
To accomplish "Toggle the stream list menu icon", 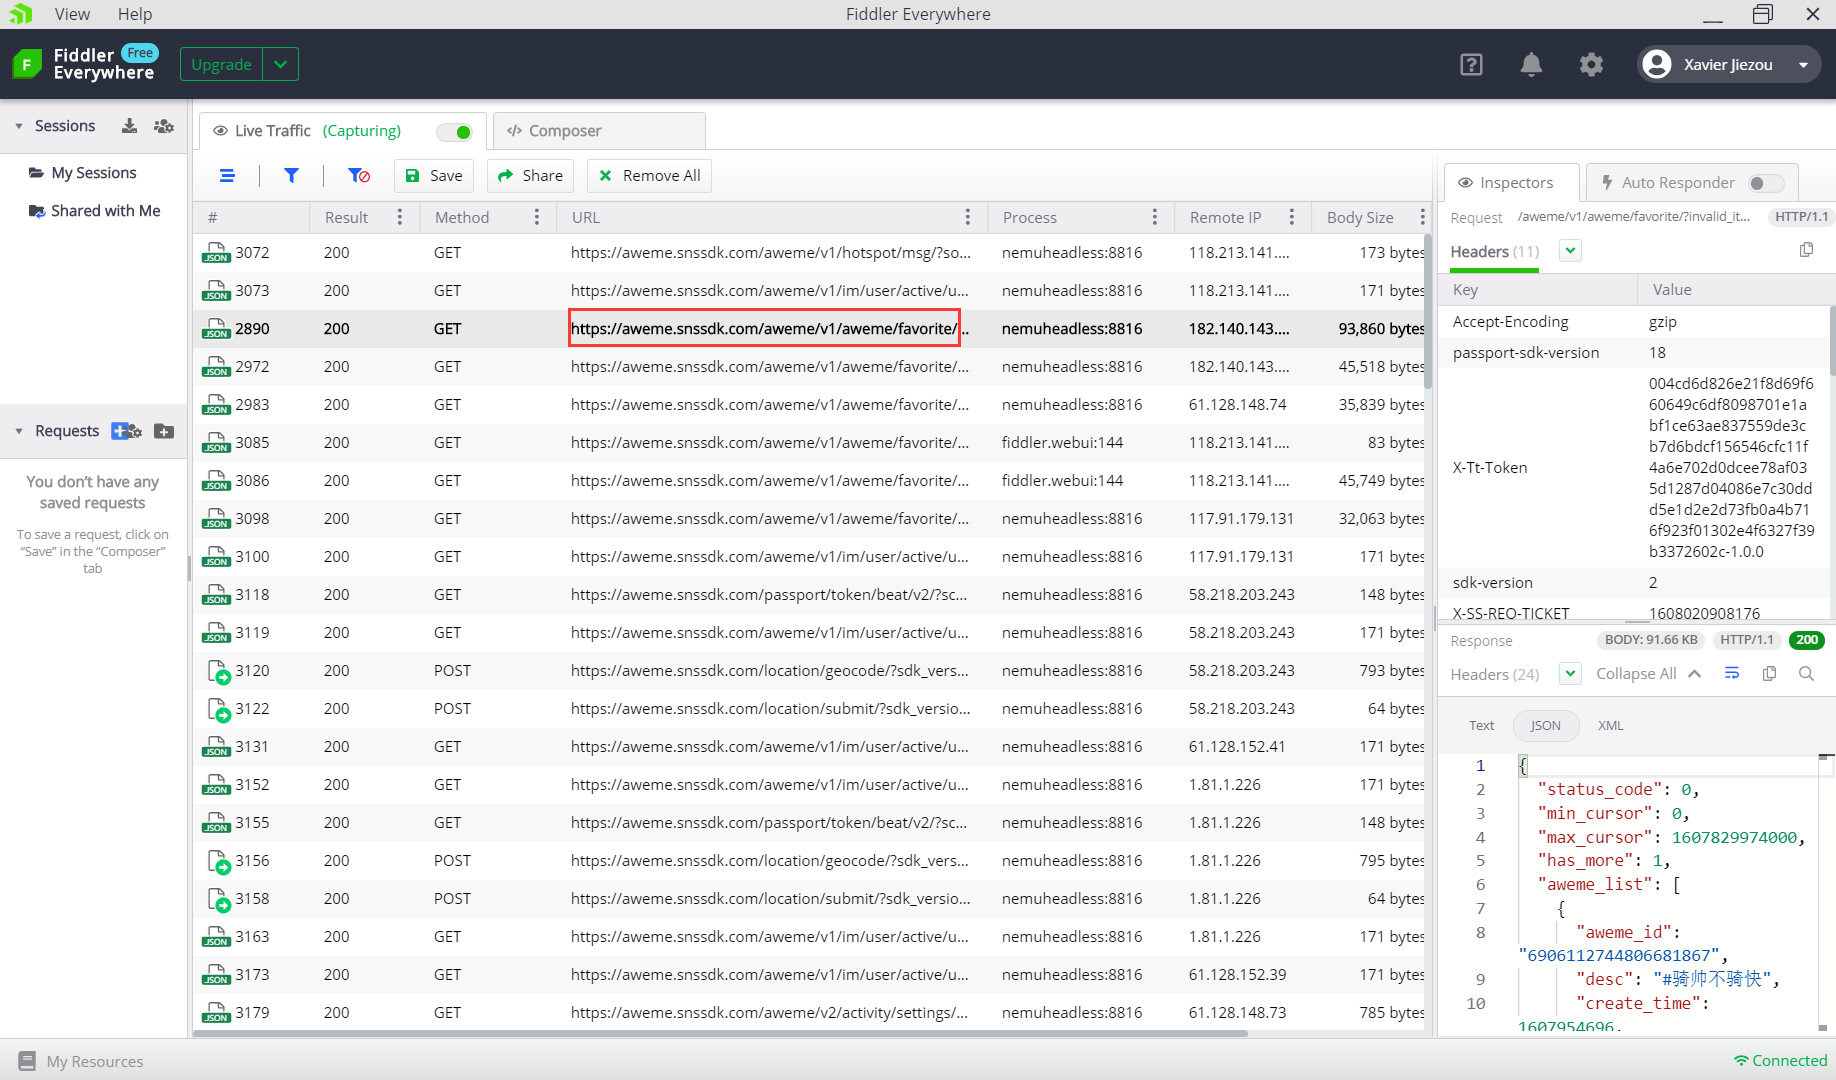I will 227,176.
